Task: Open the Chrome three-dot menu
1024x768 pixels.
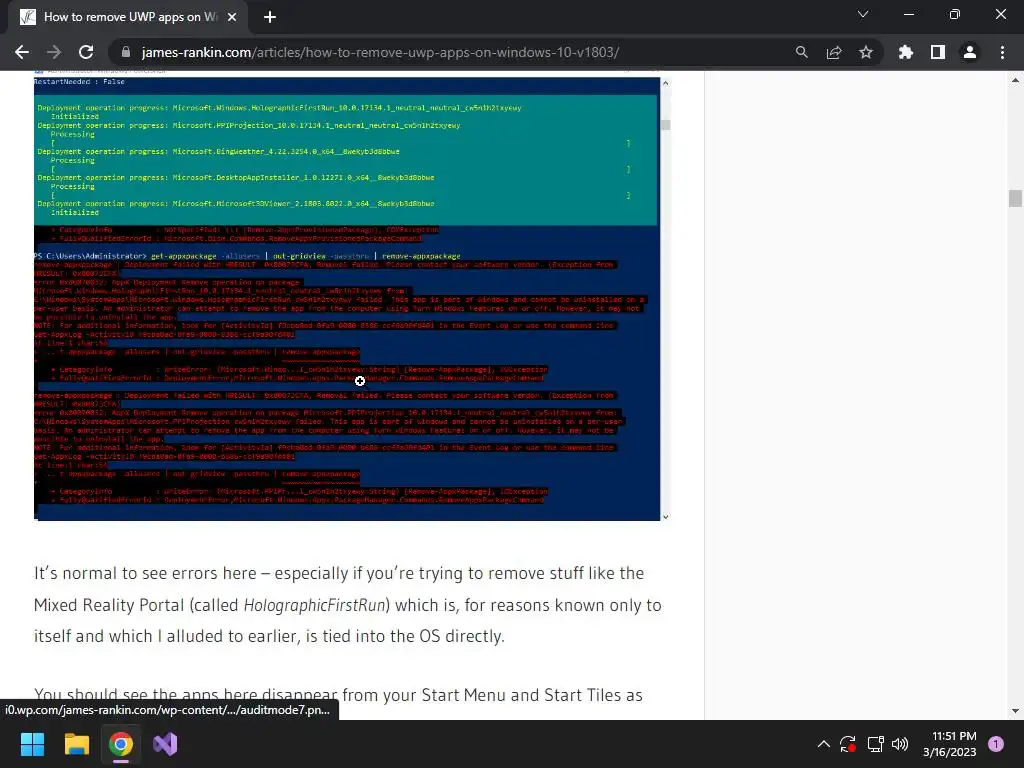Action: [1002, 52]
